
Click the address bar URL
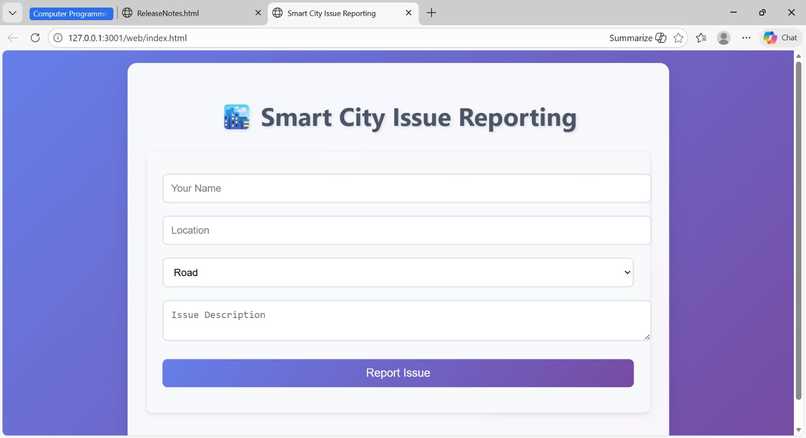point(127,38)
